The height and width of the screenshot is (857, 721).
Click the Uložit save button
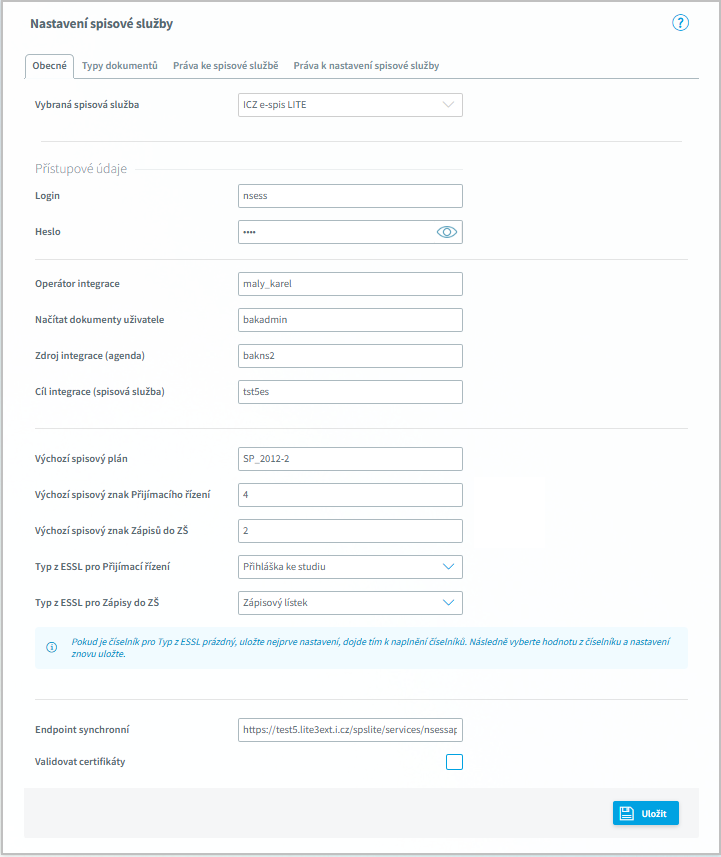point(646,813)
